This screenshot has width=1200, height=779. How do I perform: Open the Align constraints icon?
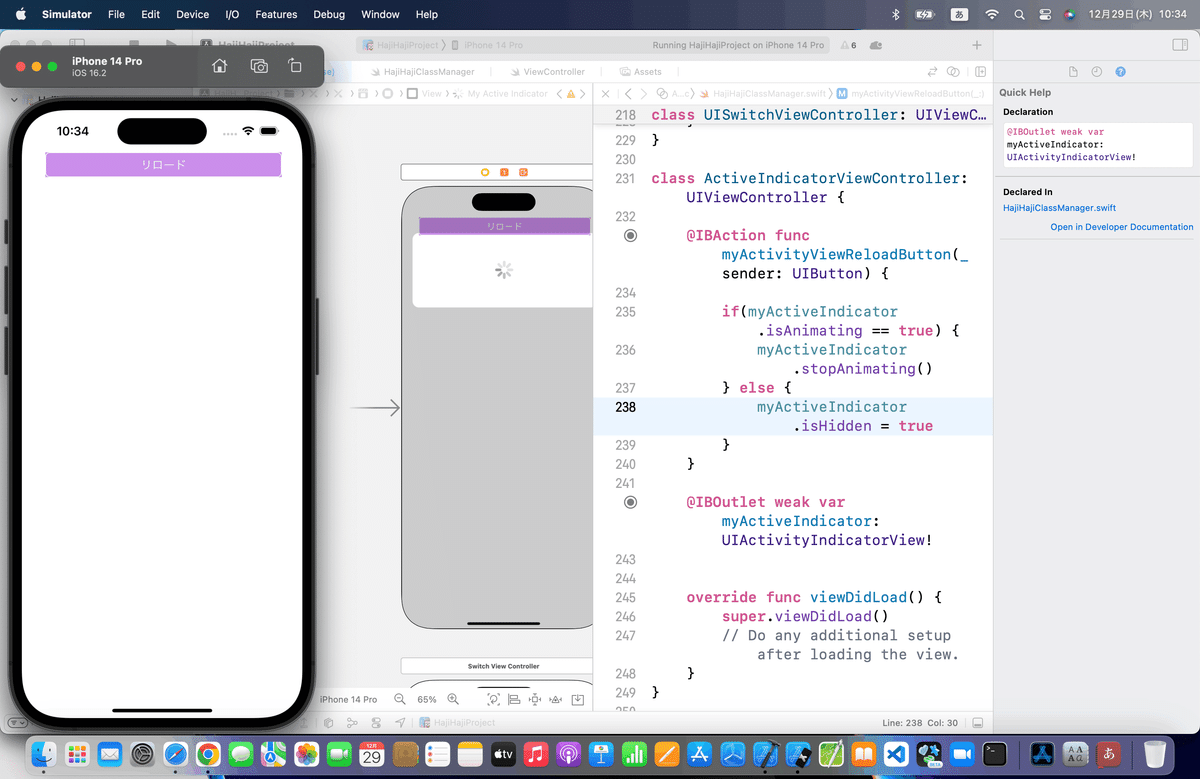pos(514,699)
